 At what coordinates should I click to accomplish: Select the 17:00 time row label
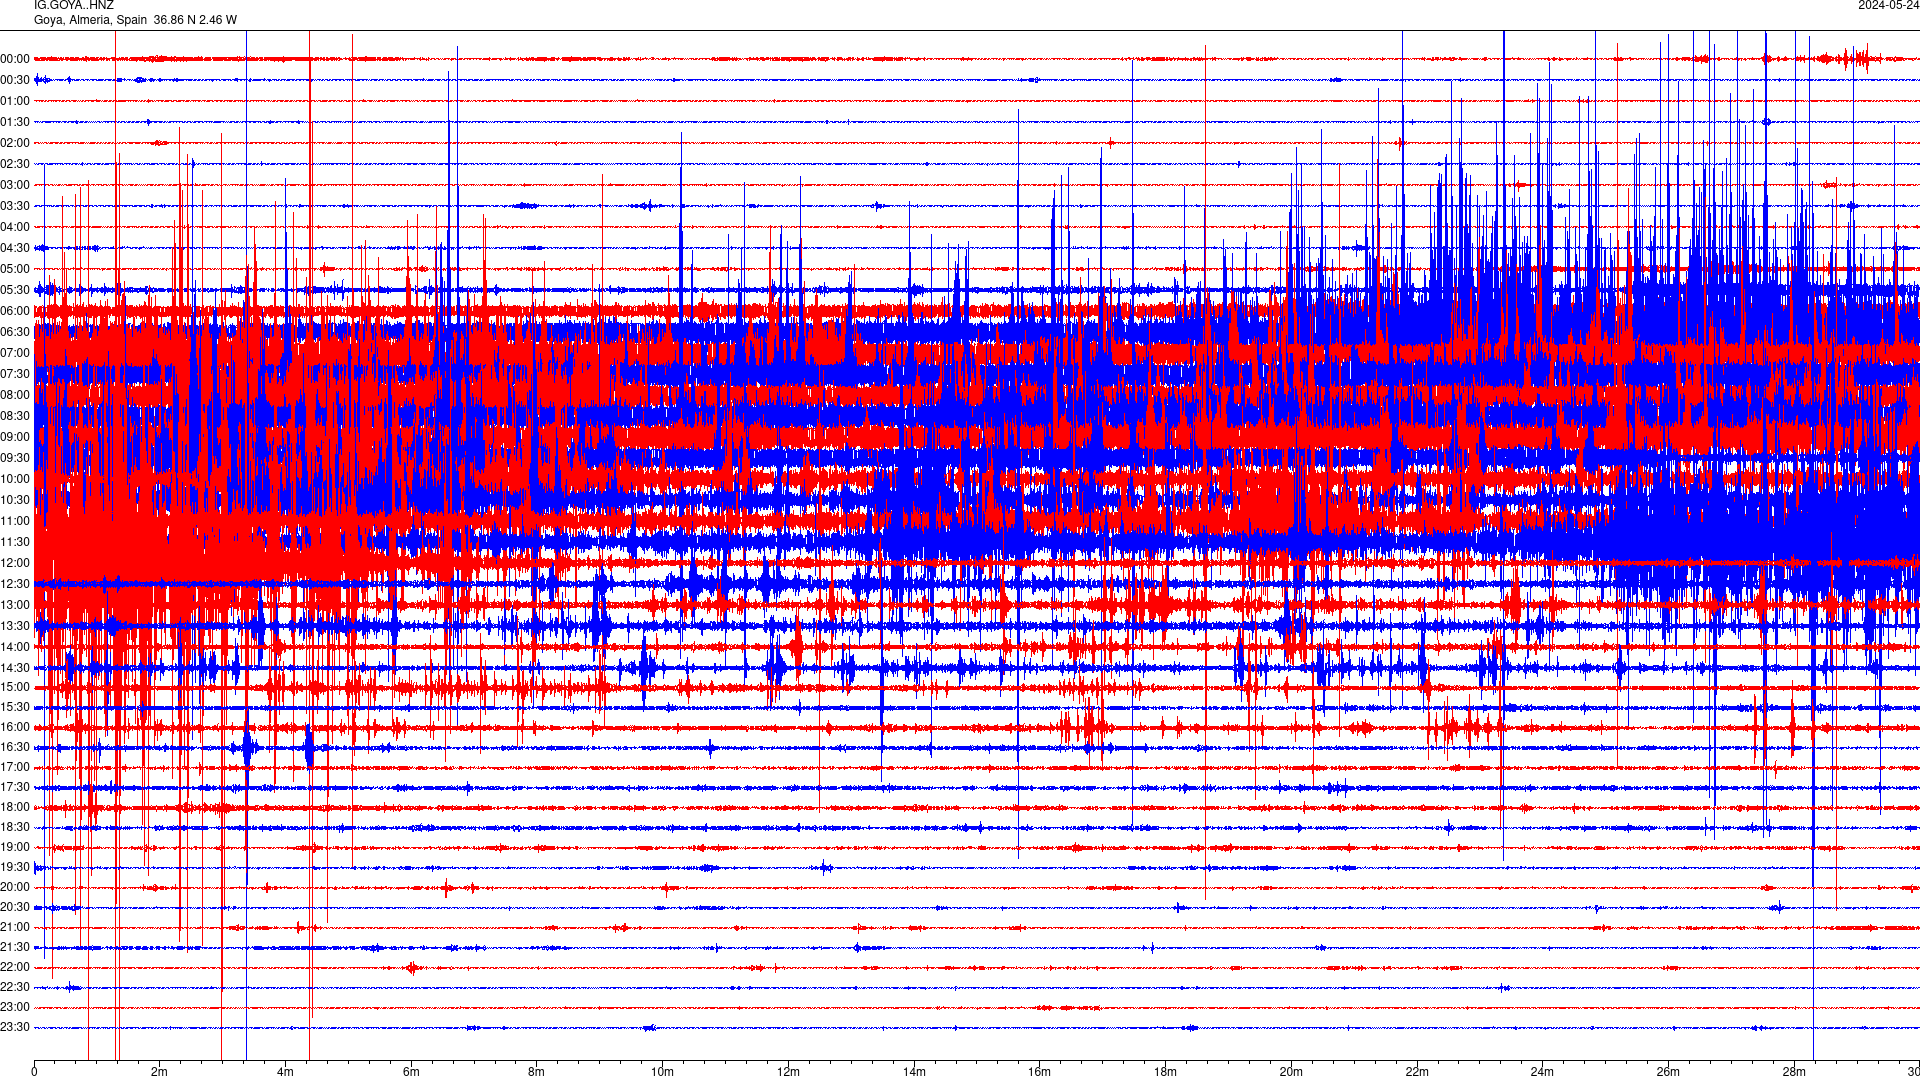(15, 767)
